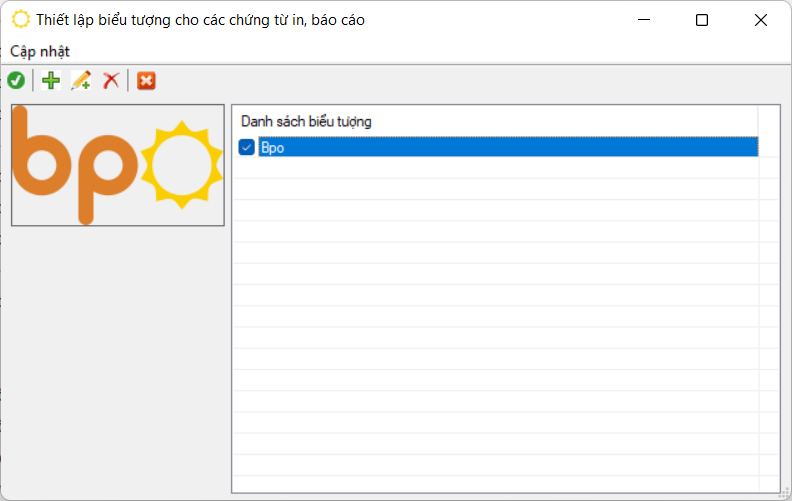
Task: Click the green checkmark confirm icon
Action: (x=16, y=81)
